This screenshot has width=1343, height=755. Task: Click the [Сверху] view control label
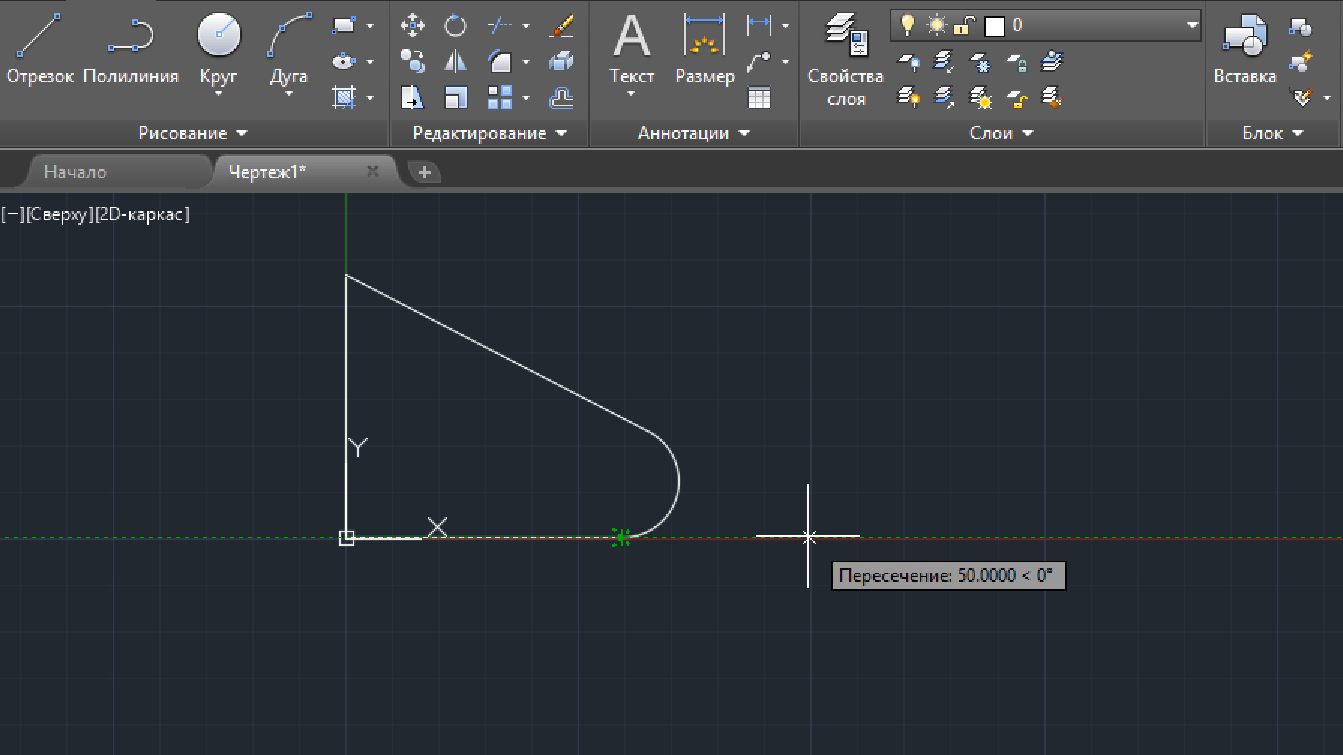coord(60,214)
